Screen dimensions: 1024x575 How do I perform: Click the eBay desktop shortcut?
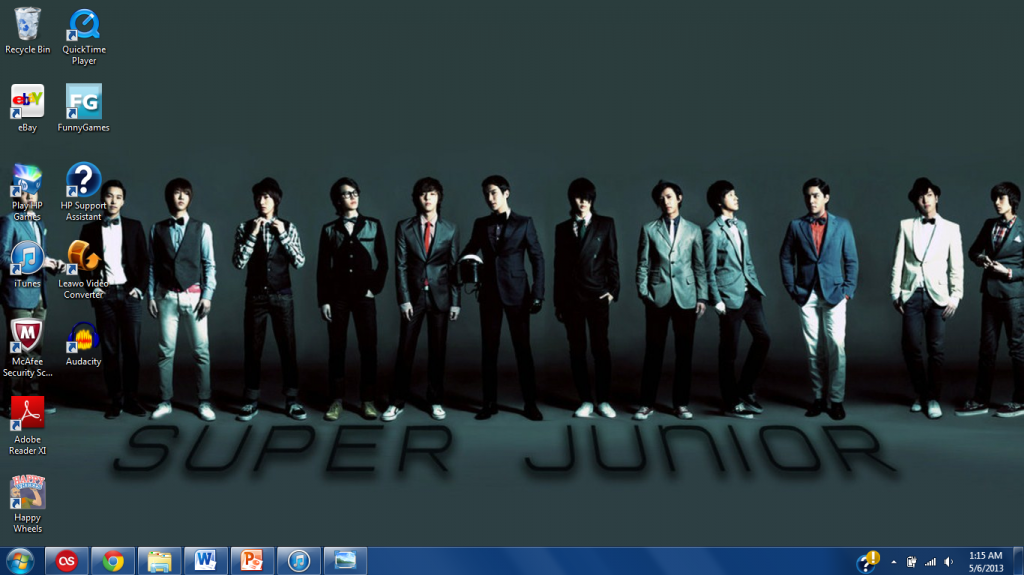[27, 108]
